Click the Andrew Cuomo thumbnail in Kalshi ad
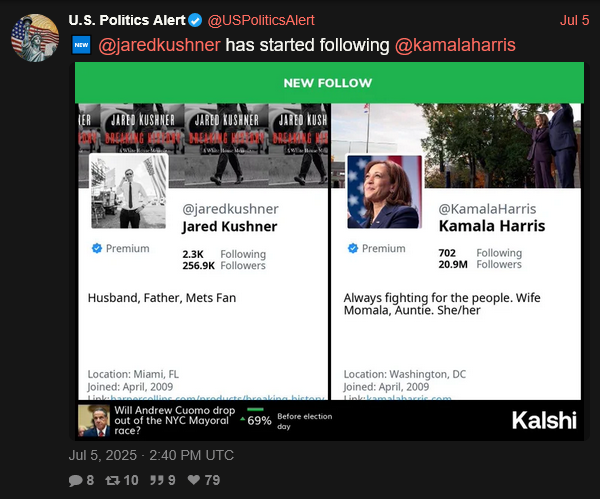Screen dimensions: 600x499 (94, 421)
